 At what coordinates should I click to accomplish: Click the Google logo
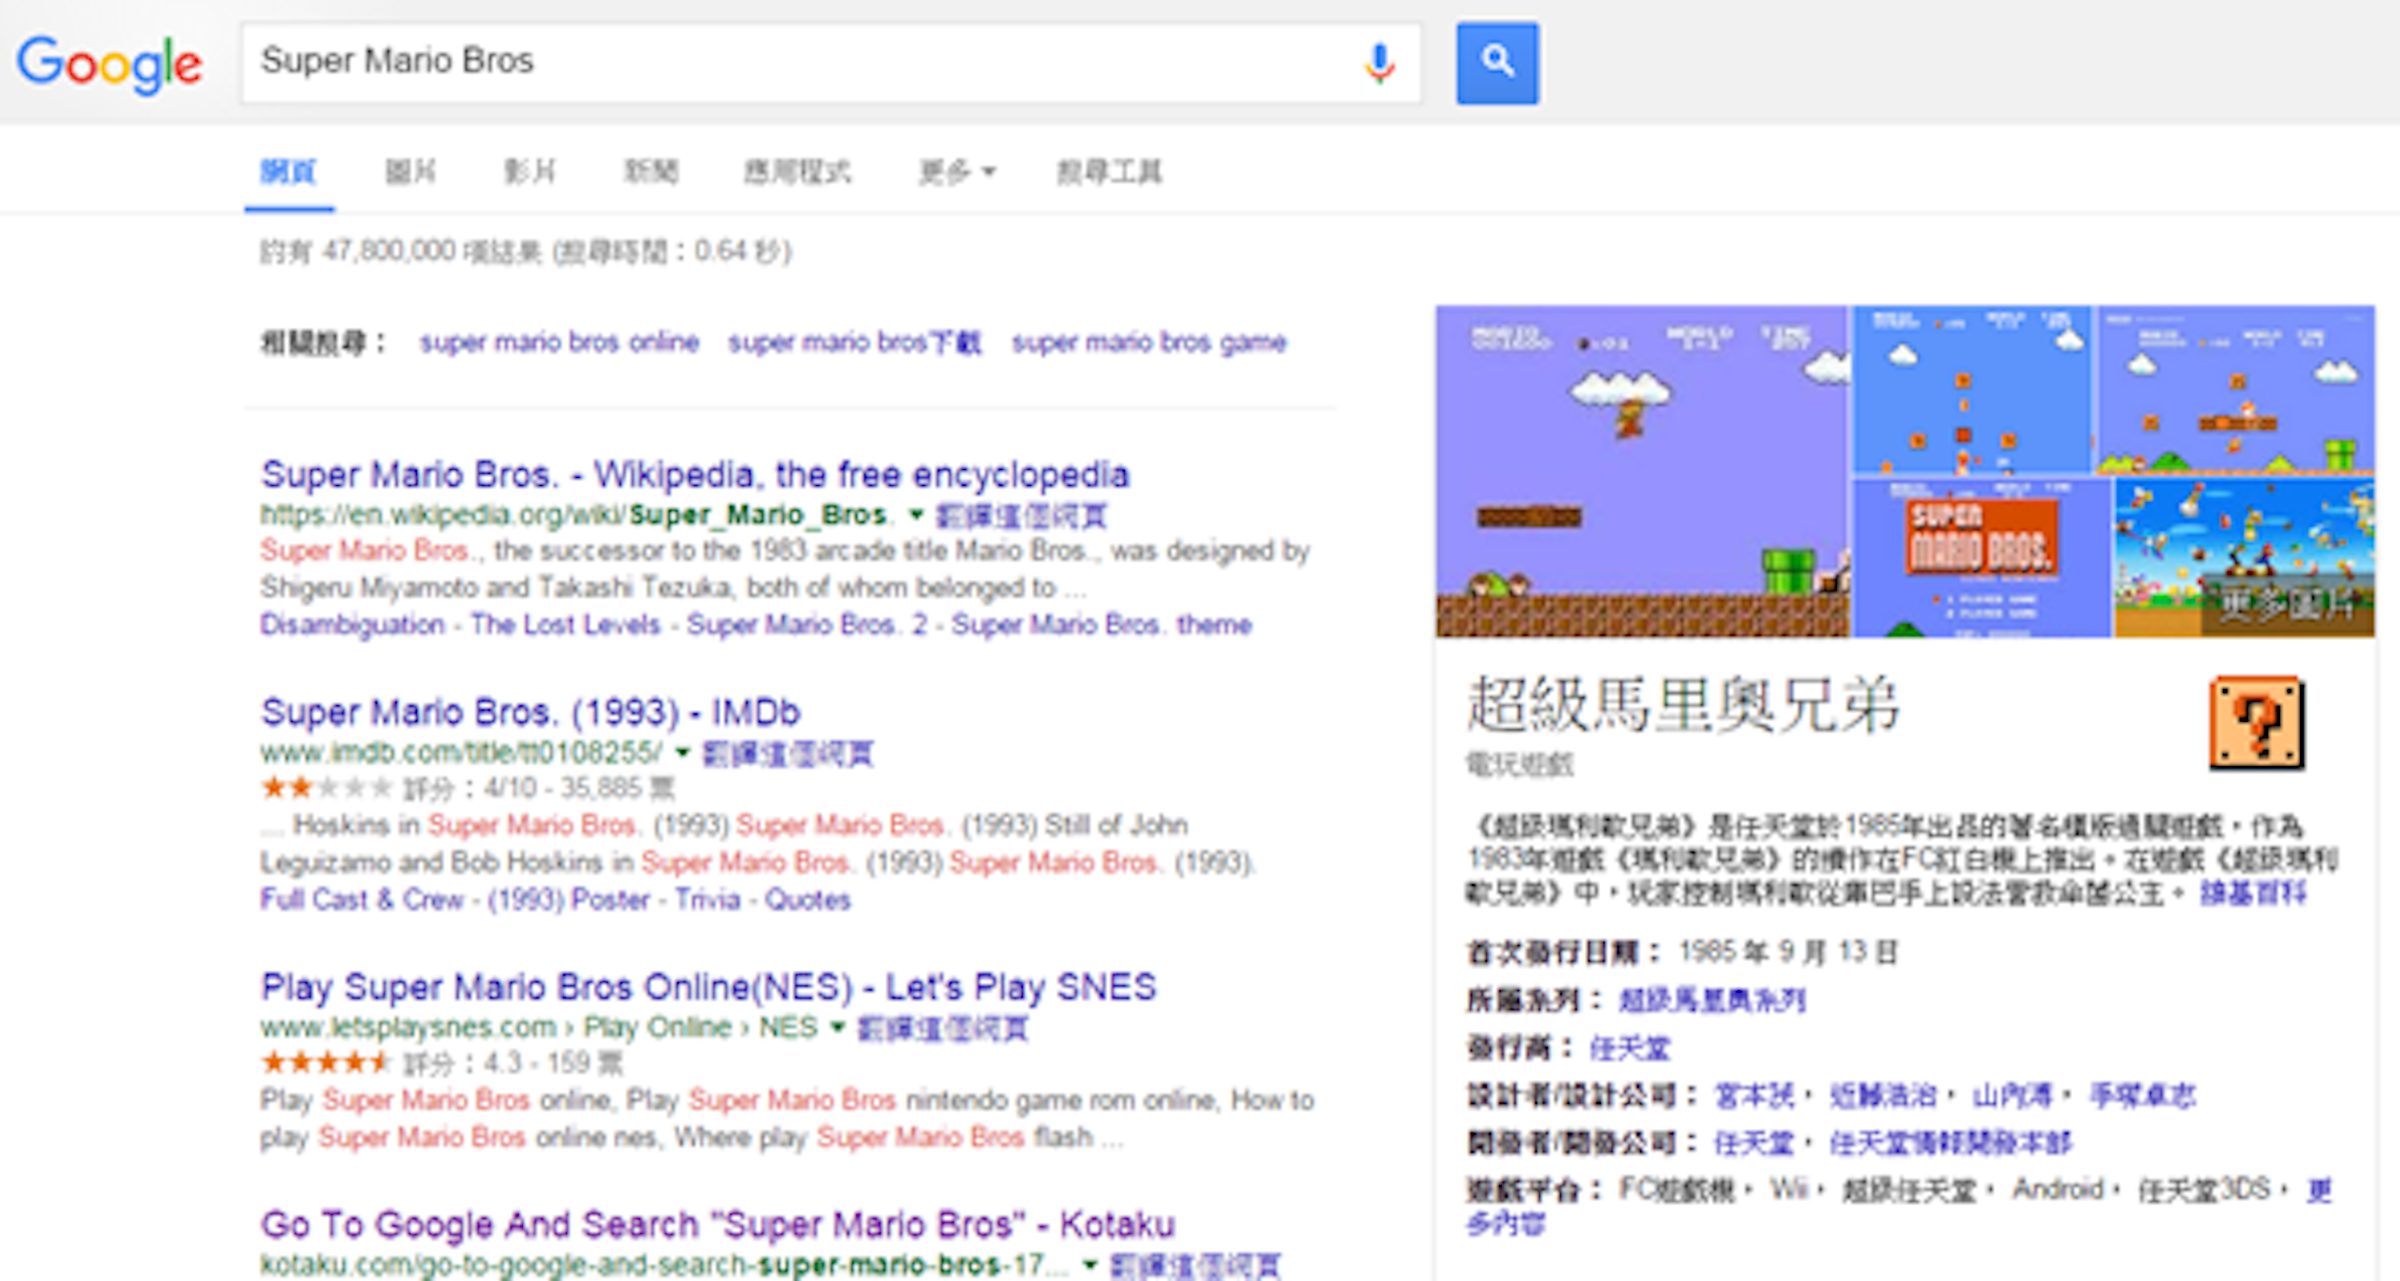[110, 63]
